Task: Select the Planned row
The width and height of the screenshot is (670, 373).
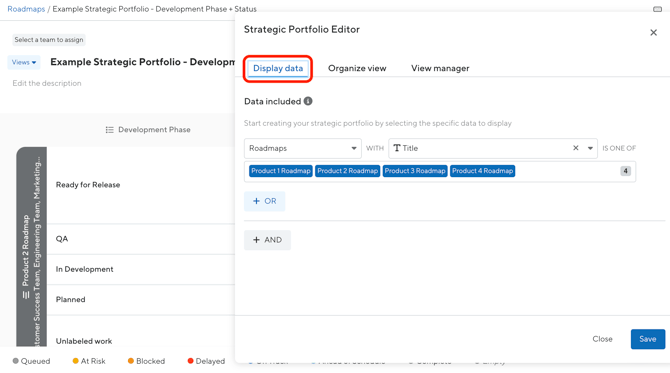Action: coord(141,300)
